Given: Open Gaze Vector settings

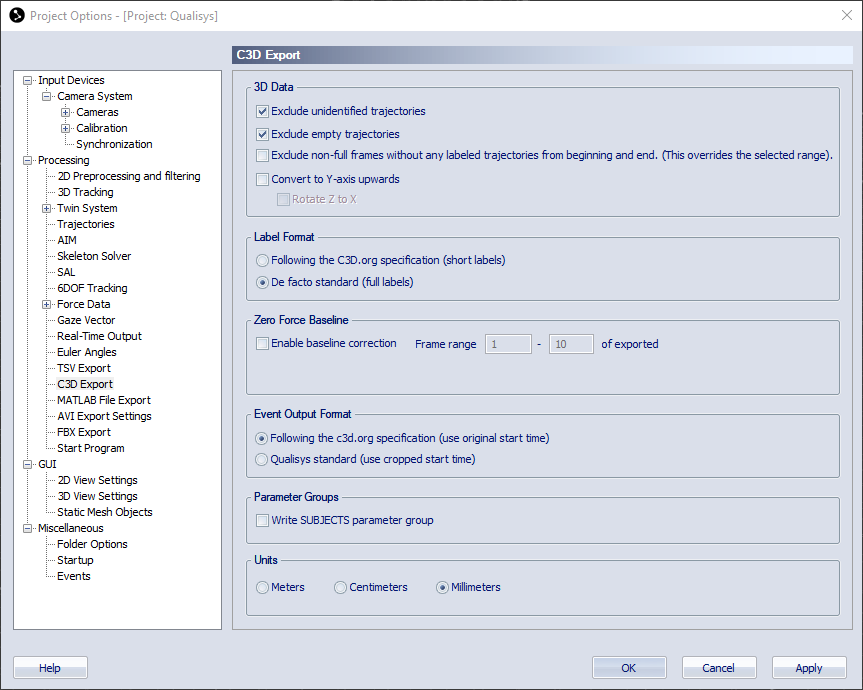Looking at the screenshot, I should point(86,320).
